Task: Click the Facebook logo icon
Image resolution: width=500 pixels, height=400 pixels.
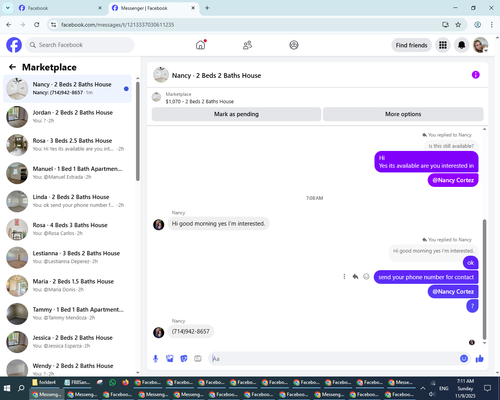Action: click(14, 45)
